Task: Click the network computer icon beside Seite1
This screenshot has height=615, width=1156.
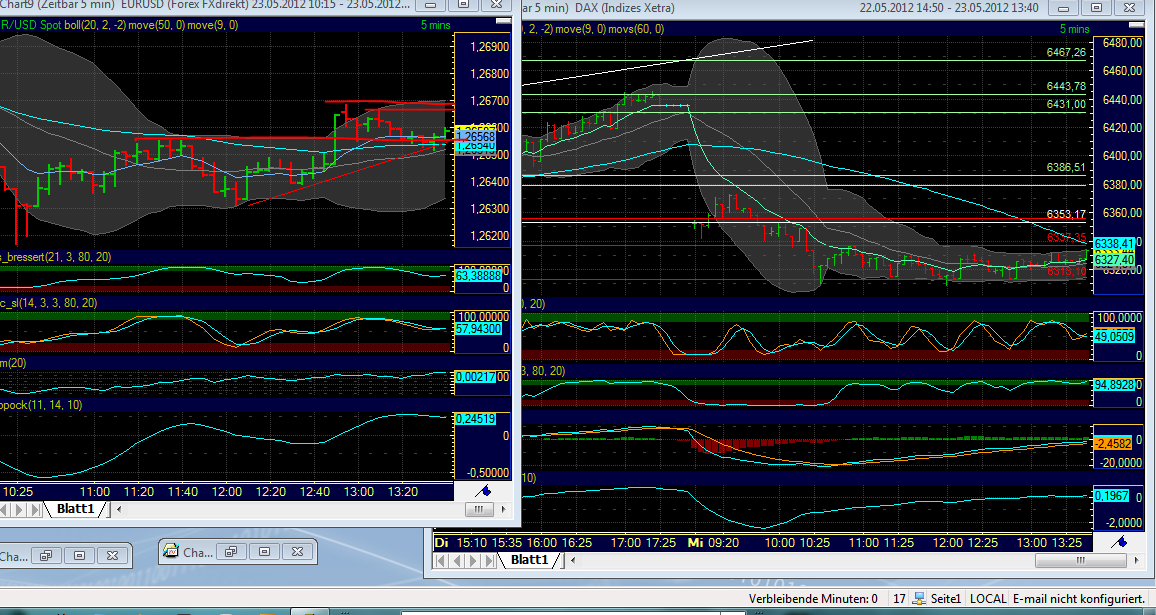Action: click(x=917, y=597)
